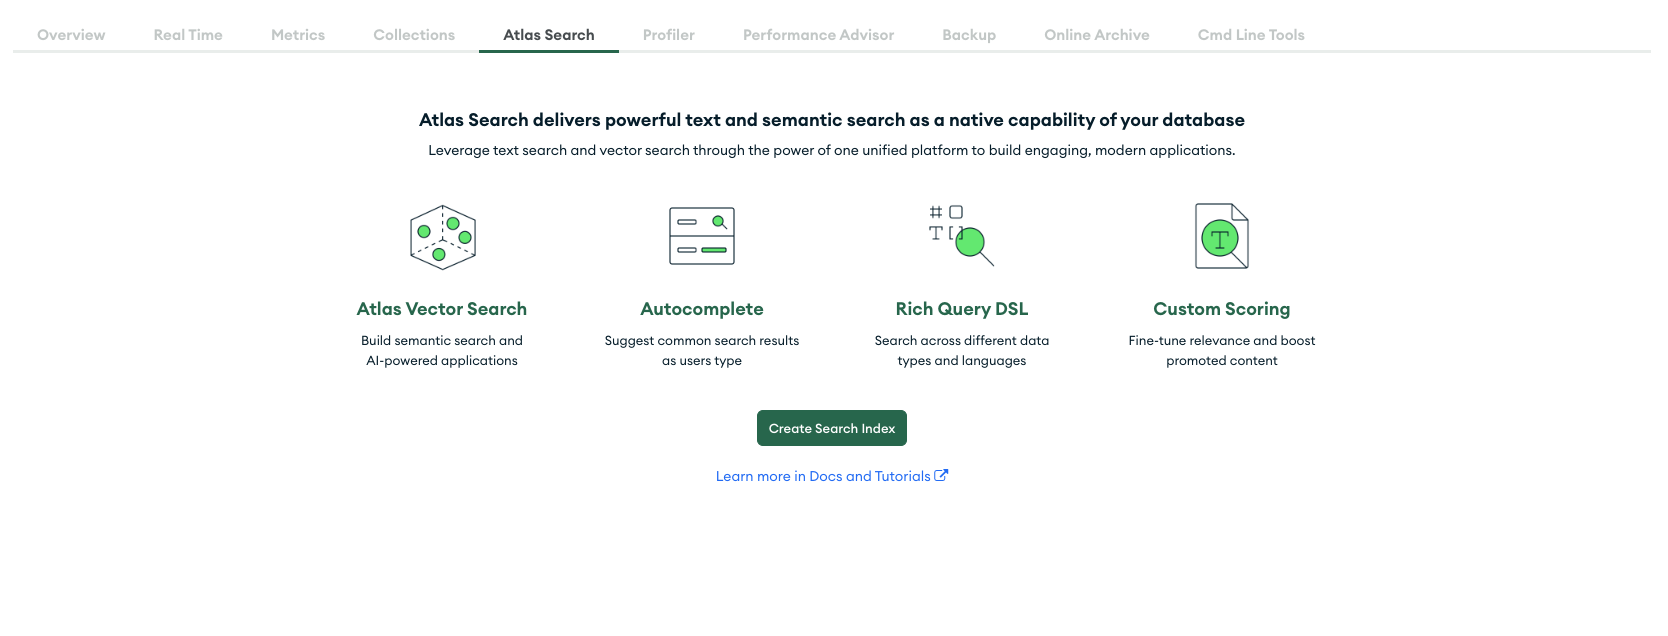
Task: Click the 'Leverage text search and vector search' subtitle
Action: [832, 150]
